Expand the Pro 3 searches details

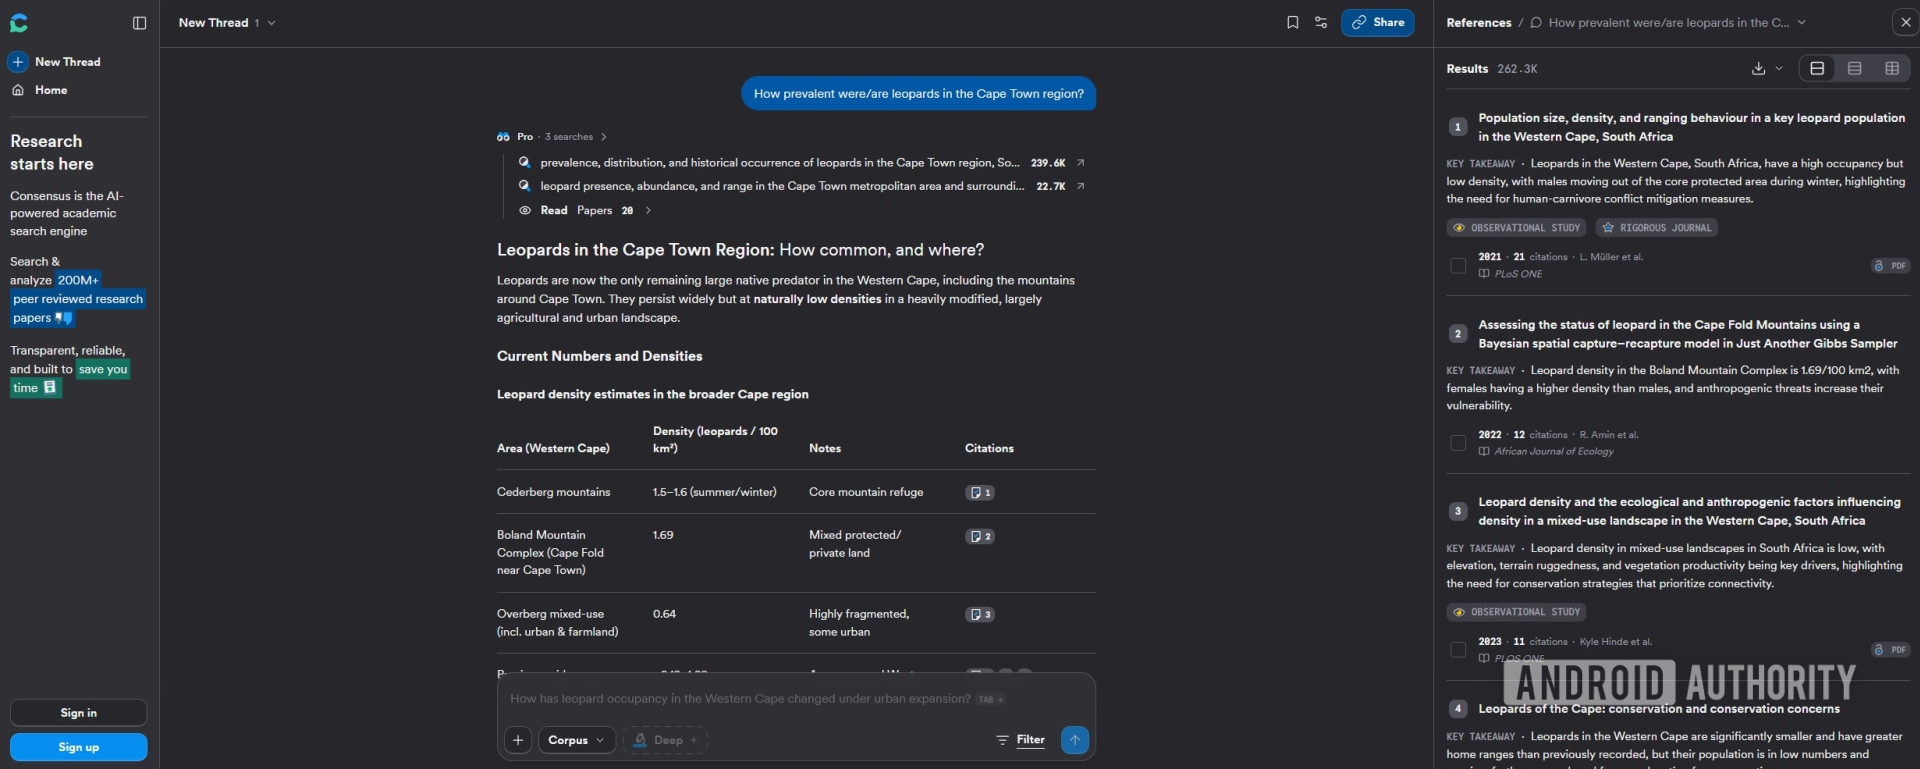tap(552, 137)
